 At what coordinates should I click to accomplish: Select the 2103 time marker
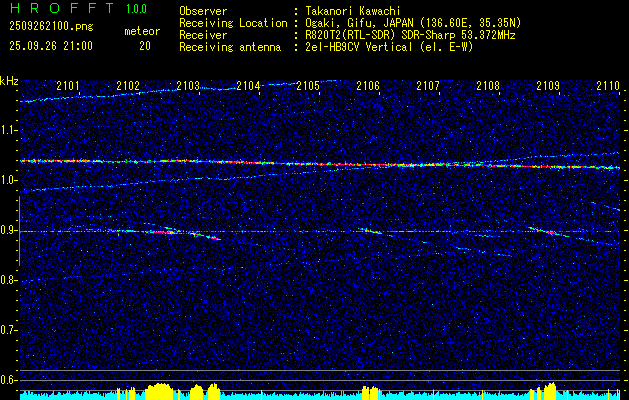(x=188, y=87)
